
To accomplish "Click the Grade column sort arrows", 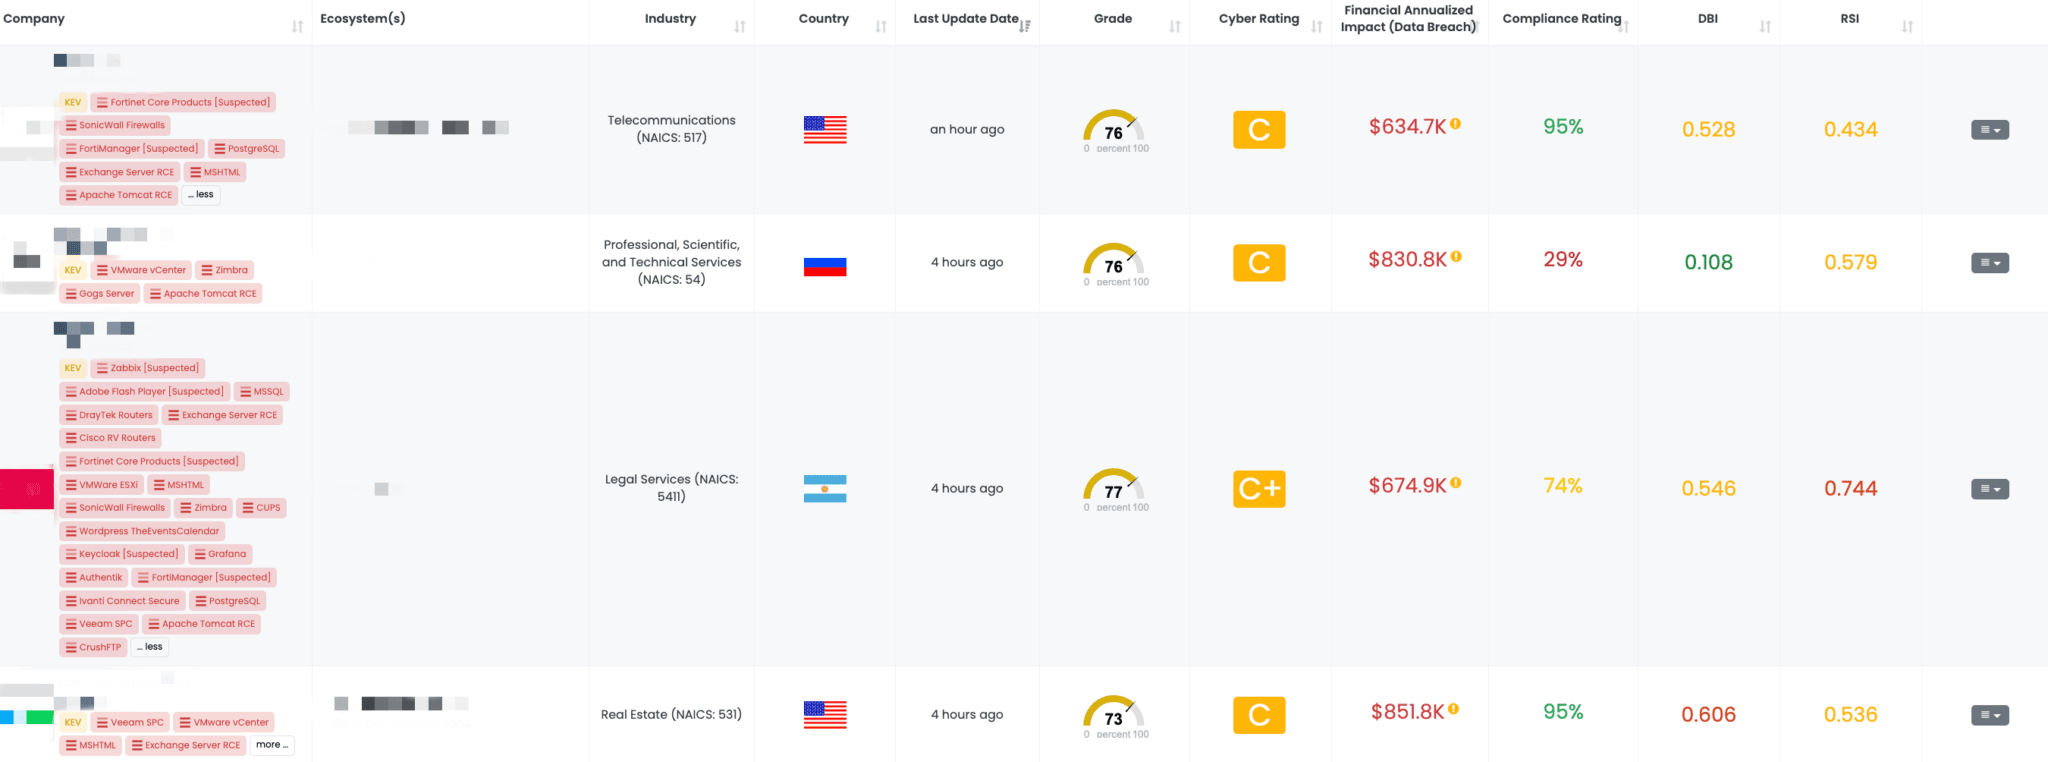I will click(1175, 27).
